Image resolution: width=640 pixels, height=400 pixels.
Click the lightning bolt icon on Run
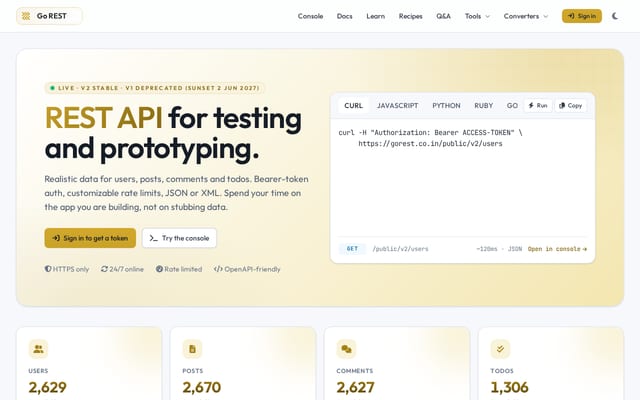pyautogui.click(x=531, y=105)
